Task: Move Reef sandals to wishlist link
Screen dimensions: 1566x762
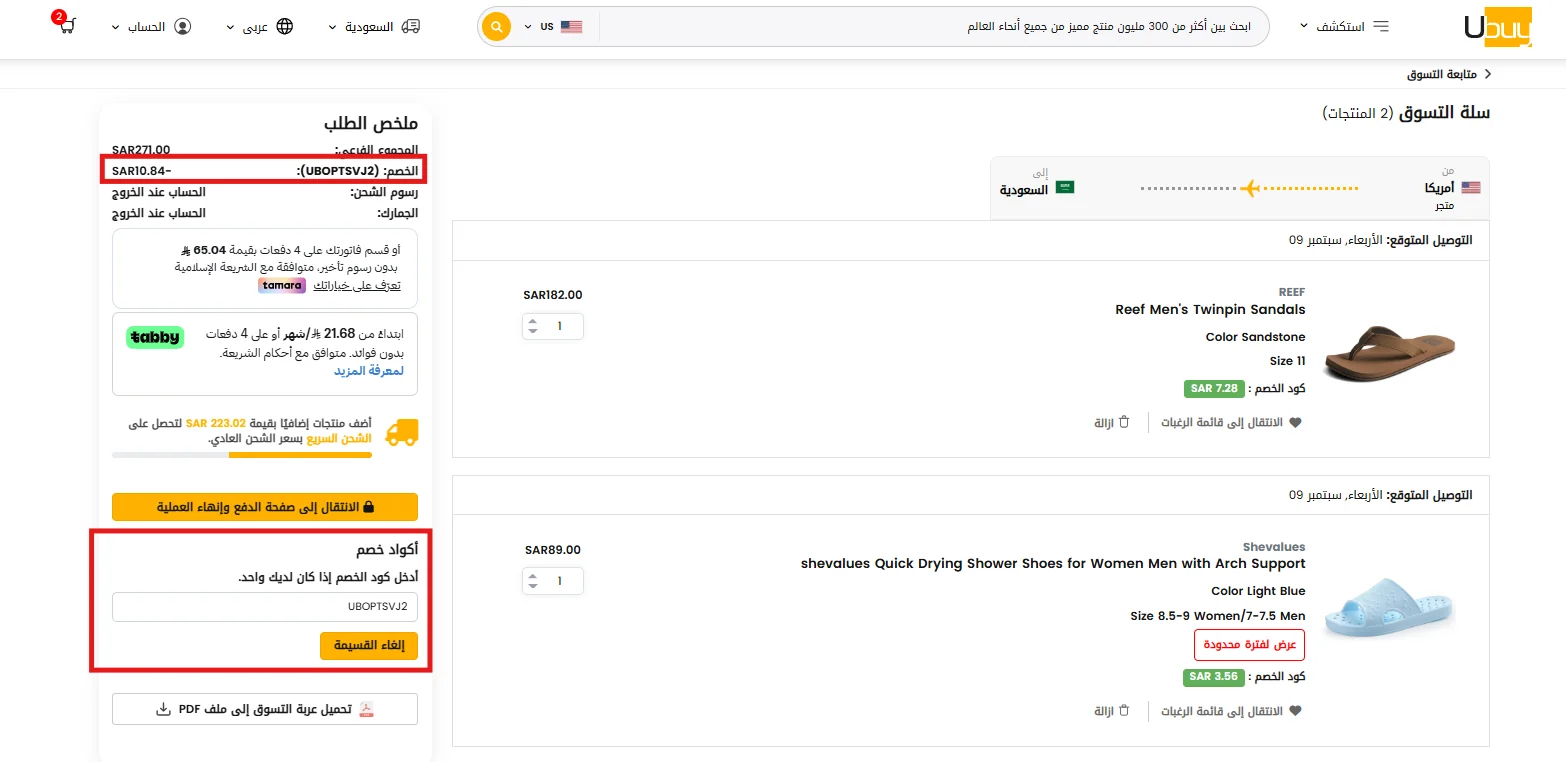Action: (x=1231, y=423)
